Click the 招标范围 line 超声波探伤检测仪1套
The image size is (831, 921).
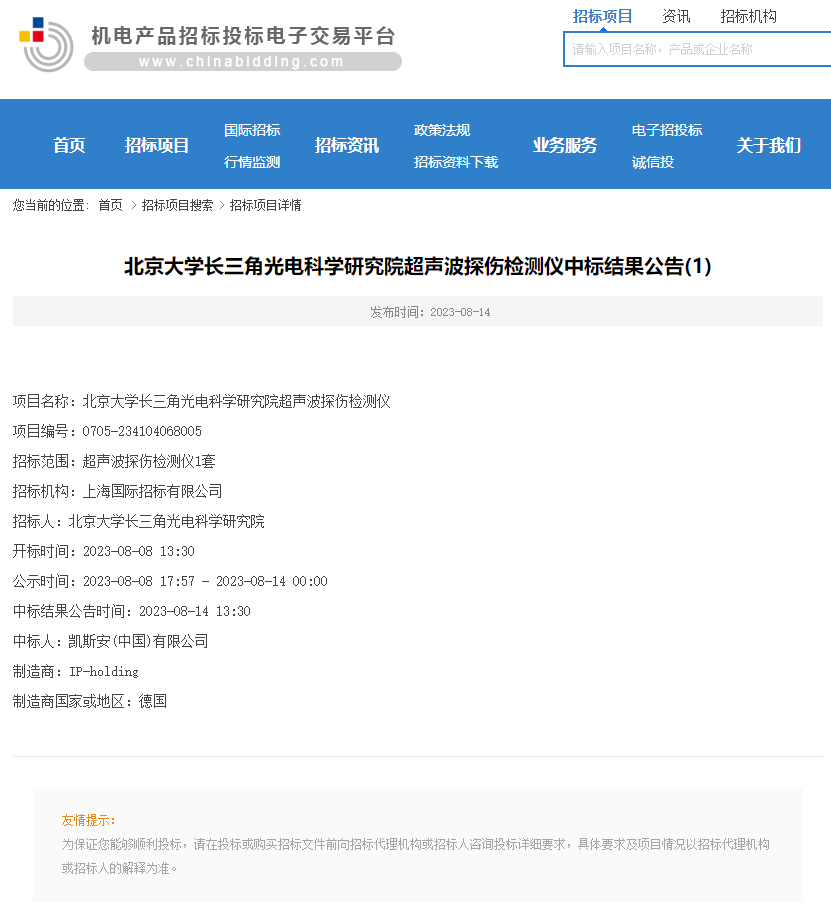tap(114, 461)
